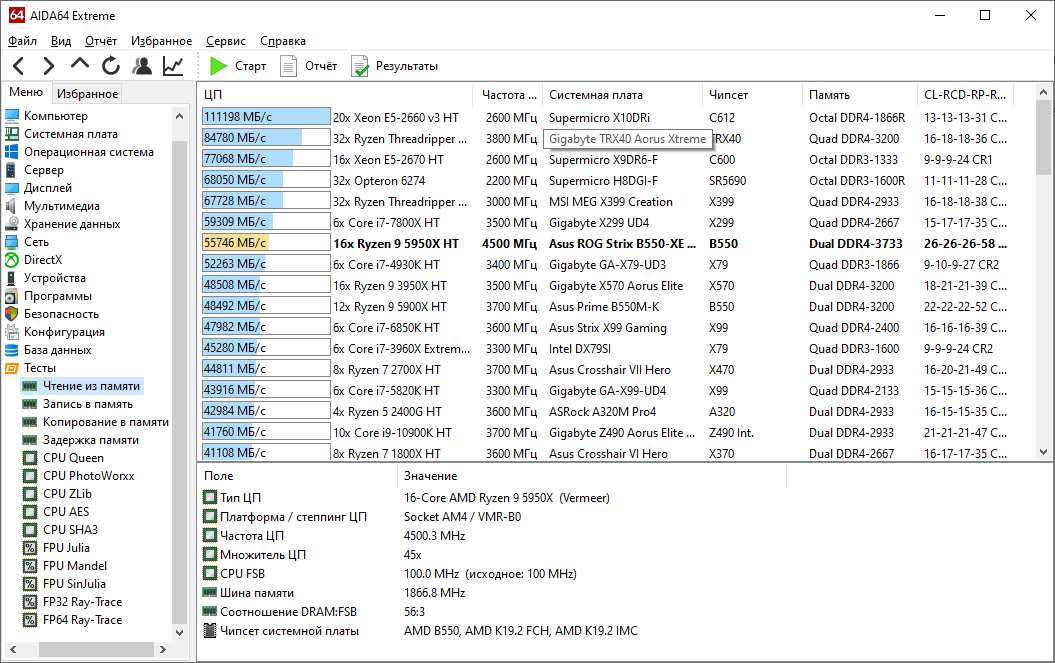Click the Программы icon in tree
This screenshot has height=663, width=1055.
[11, 296]
